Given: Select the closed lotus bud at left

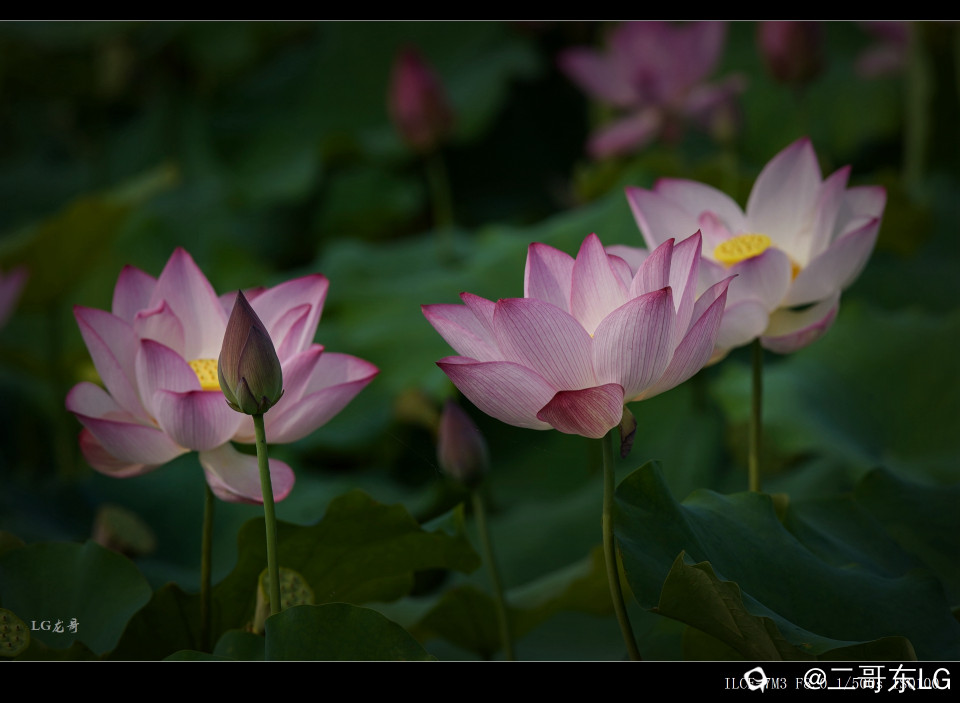Looking at the screenshot, I should [248, 357].
